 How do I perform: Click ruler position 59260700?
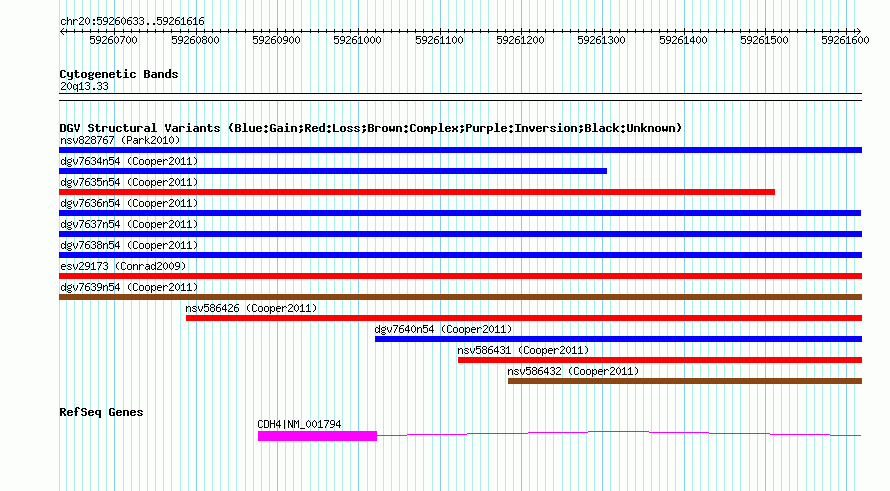[x=114, y=40]
